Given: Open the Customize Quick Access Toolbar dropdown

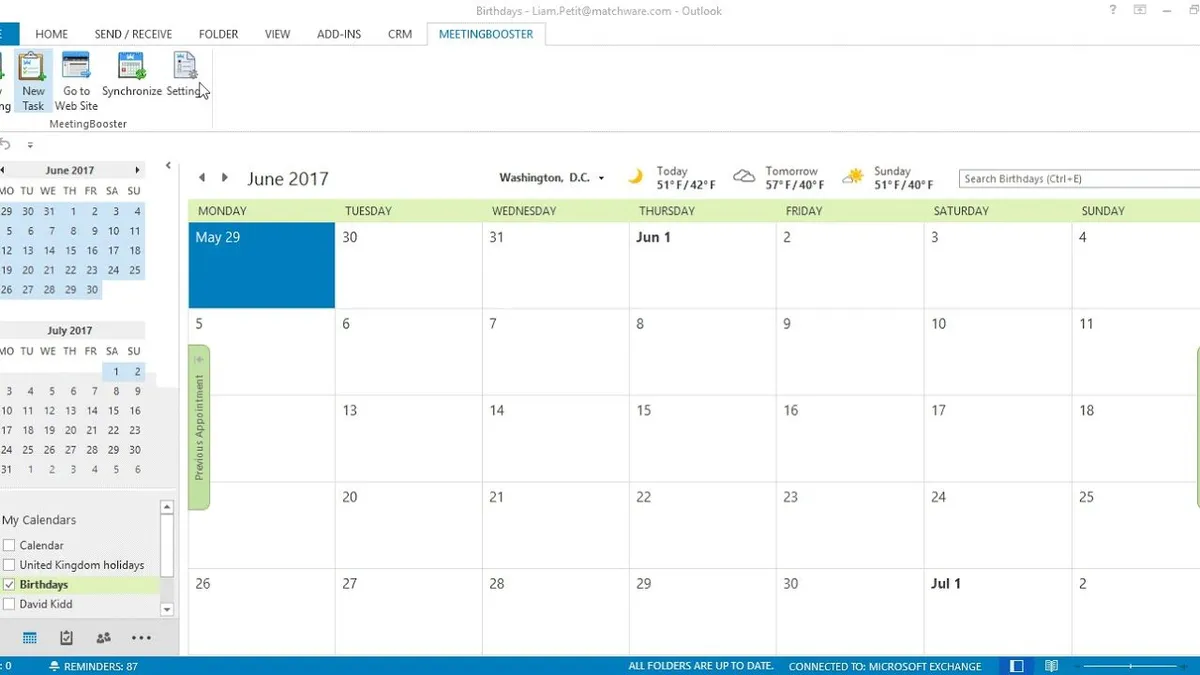Looking at the screenshot, I should 30,146.
